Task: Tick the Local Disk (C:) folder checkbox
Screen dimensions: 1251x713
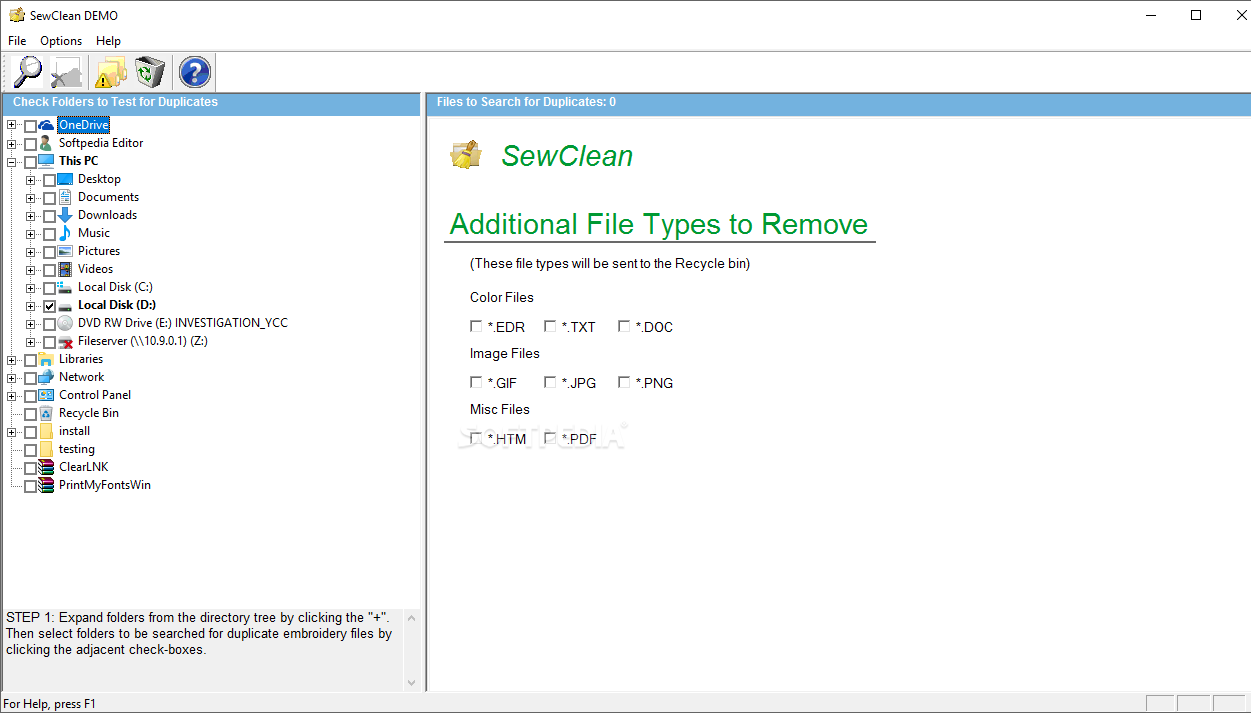Action: pos(49,288)
